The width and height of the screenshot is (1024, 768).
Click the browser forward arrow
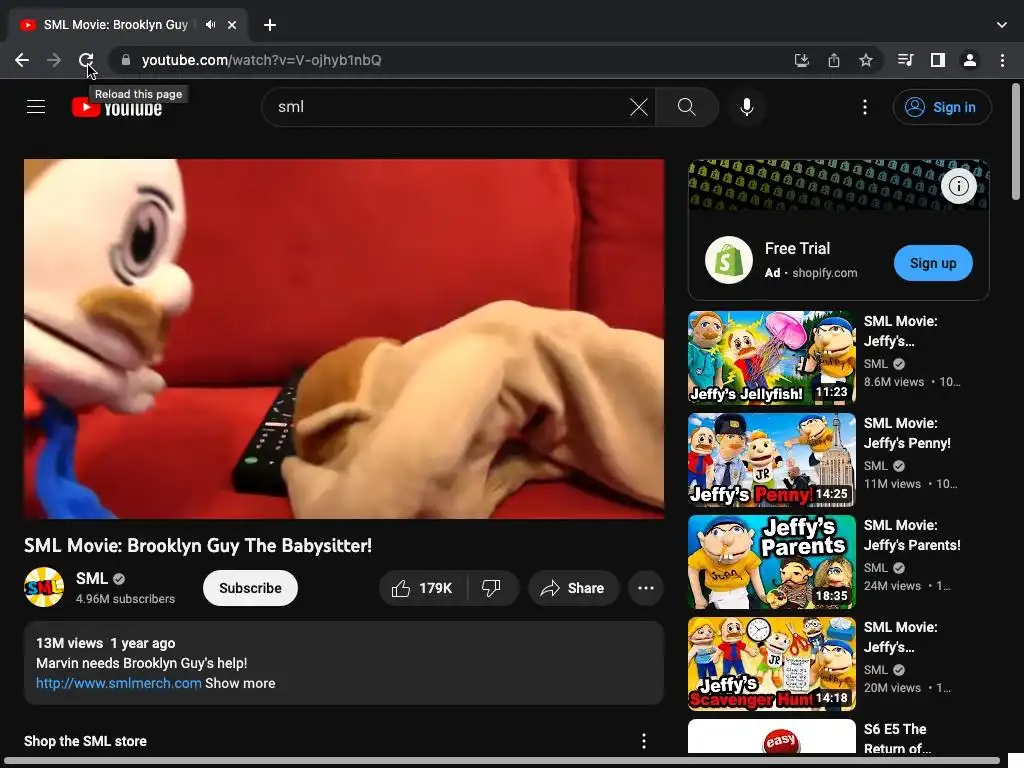54,60
